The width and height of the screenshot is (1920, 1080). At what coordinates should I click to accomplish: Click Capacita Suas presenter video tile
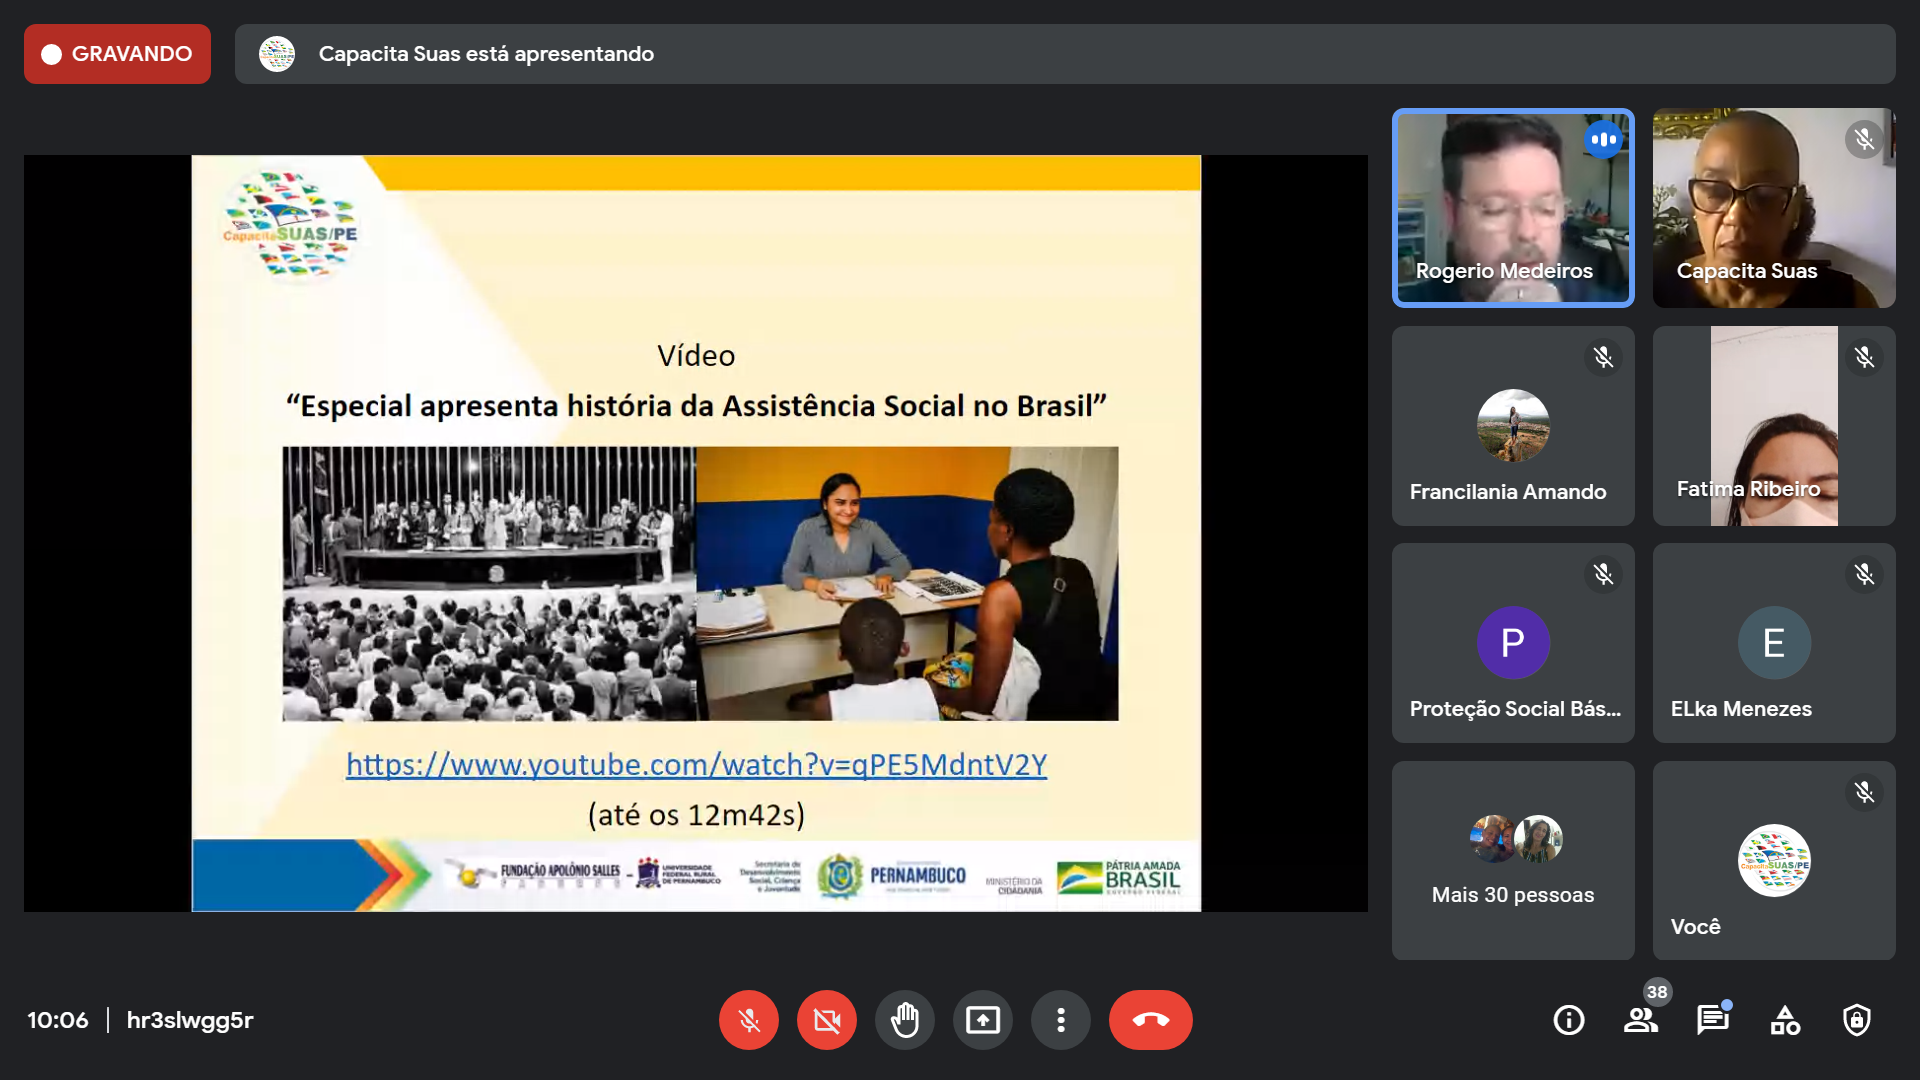(1773, 208)
